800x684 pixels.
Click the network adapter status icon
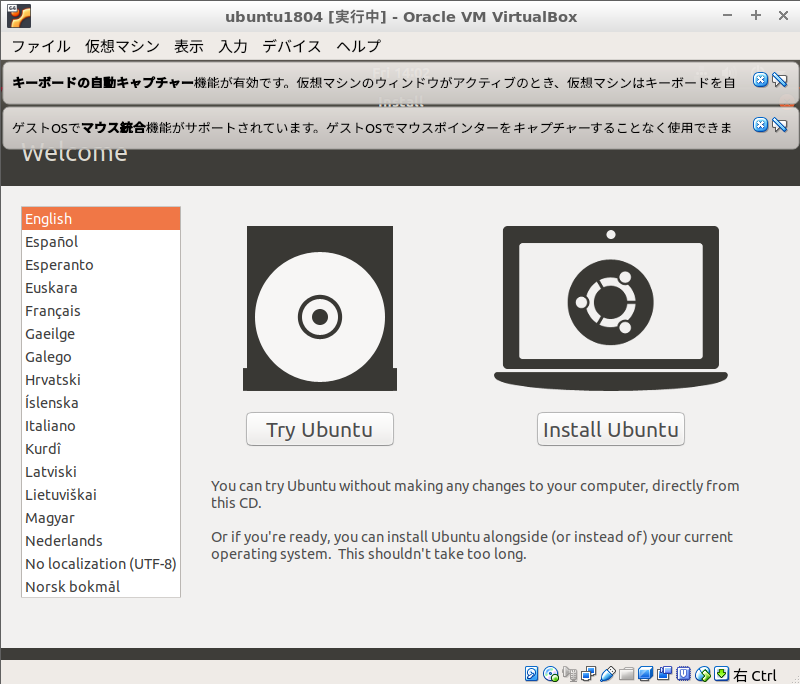coord(588,674)
